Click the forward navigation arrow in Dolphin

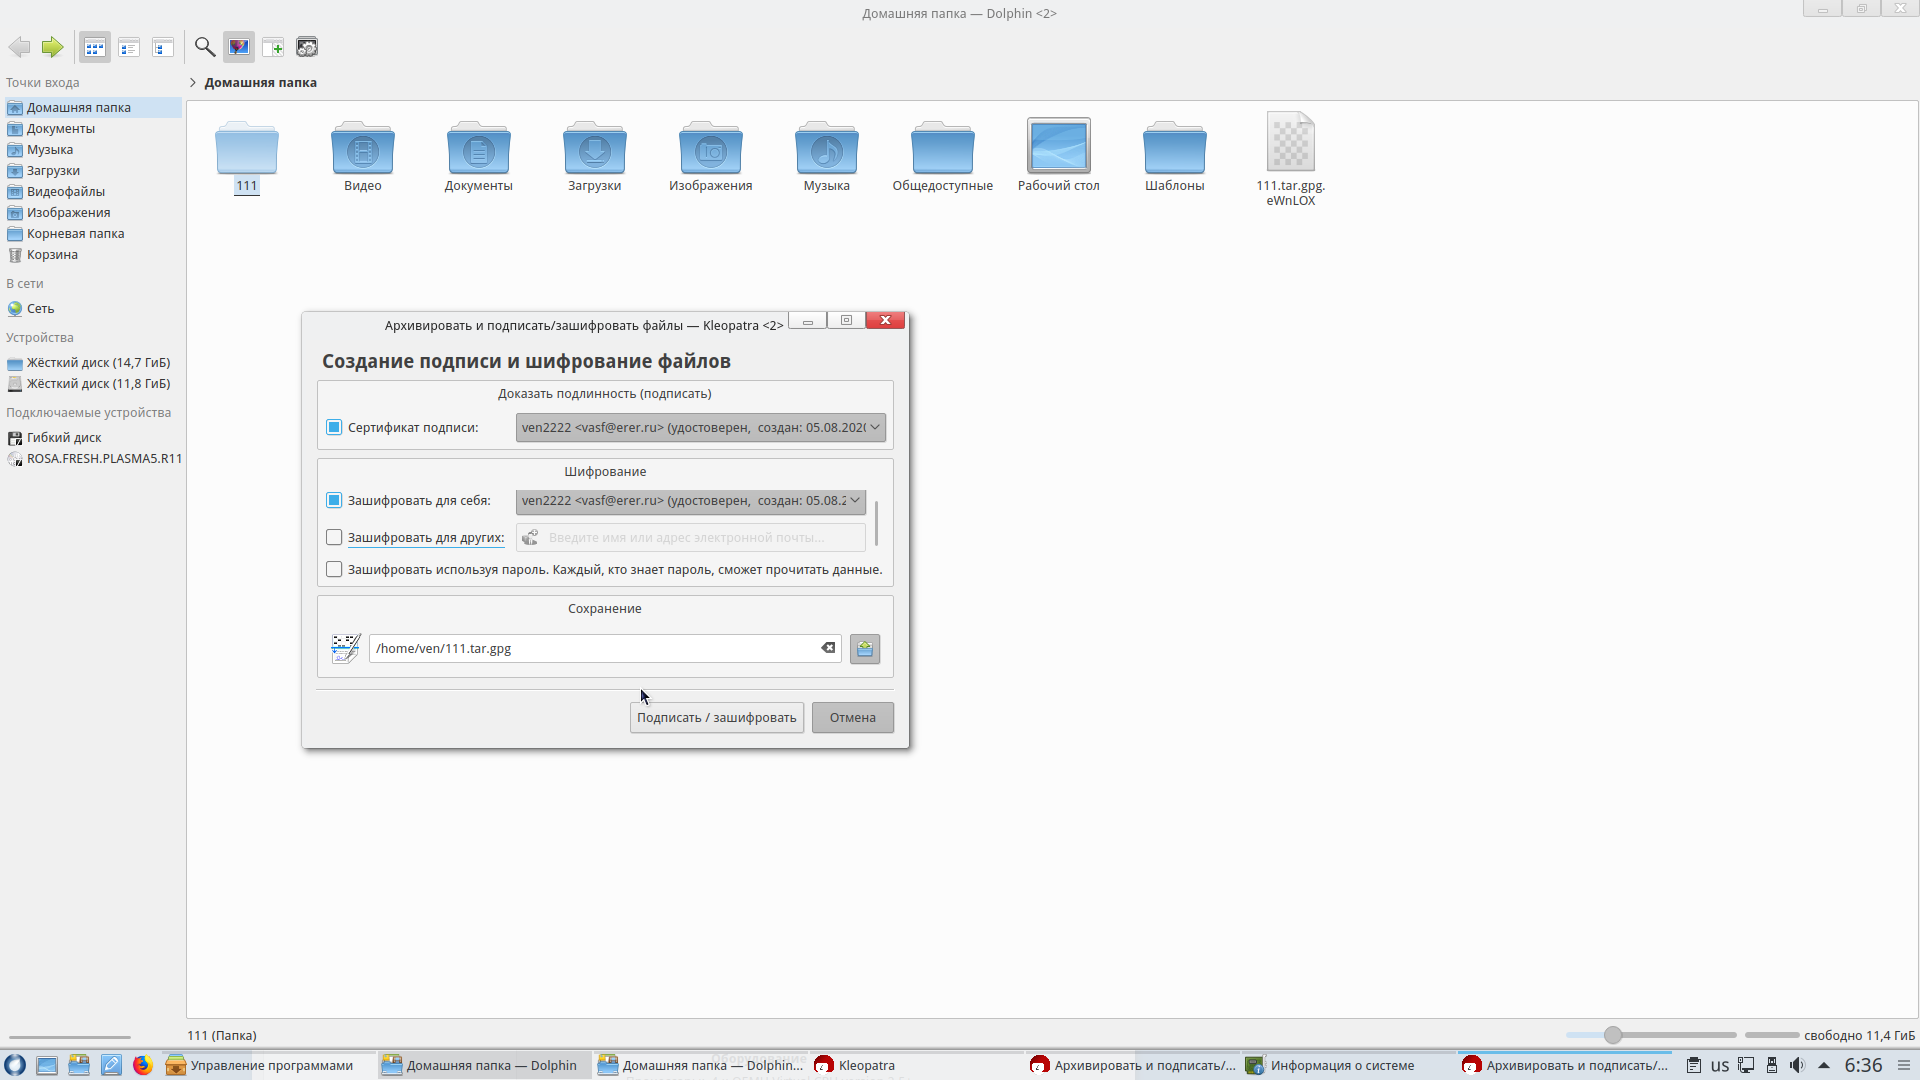pyautogui.click(x=52, y=47)
